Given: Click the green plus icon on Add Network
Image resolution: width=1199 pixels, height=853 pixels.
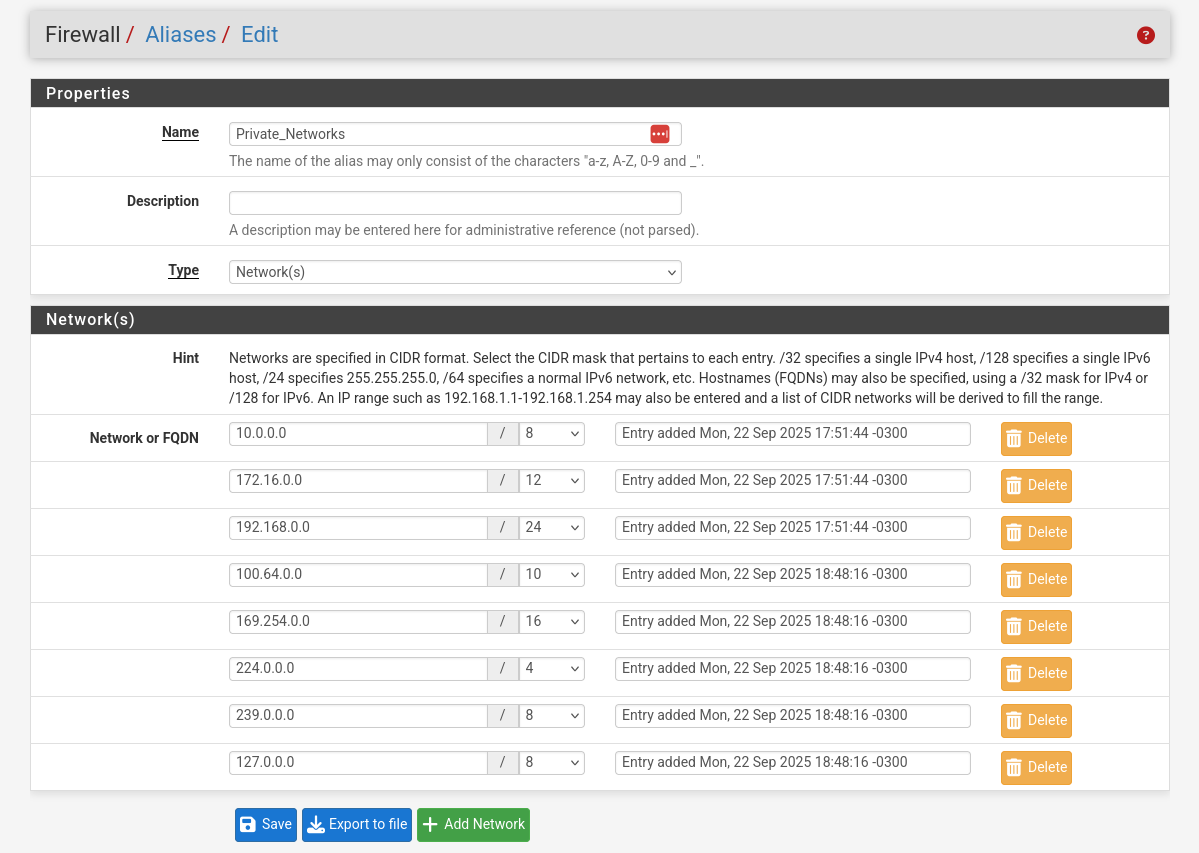Looking at the screenshot, I should click(430, 824).
